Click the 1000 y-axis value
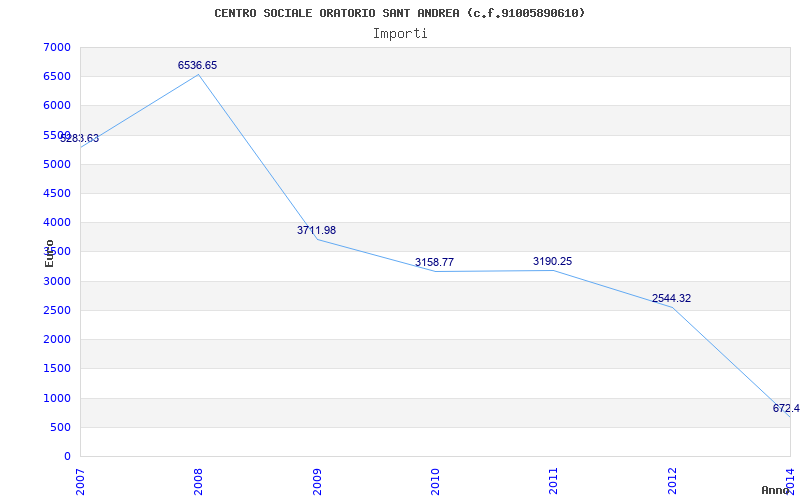Image resolution: width=800 pixels, height=500 pixels. pos(57,398)
